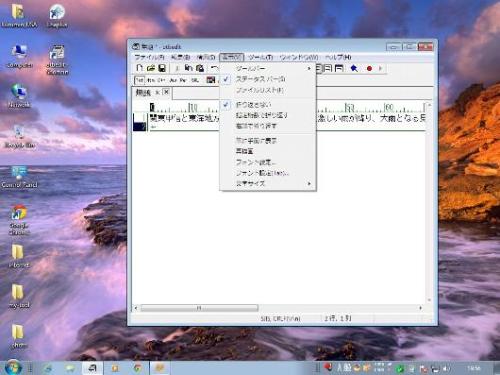The image size is (500, 375).
Task: Open the print フォント設定 entry
Action: 268,173
